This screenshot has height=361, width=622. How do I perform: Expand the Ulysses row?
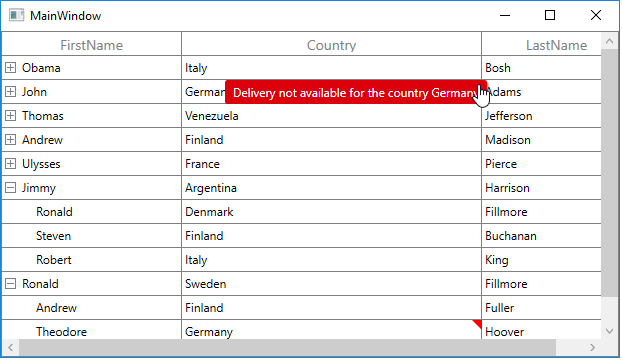coord(11,164)
